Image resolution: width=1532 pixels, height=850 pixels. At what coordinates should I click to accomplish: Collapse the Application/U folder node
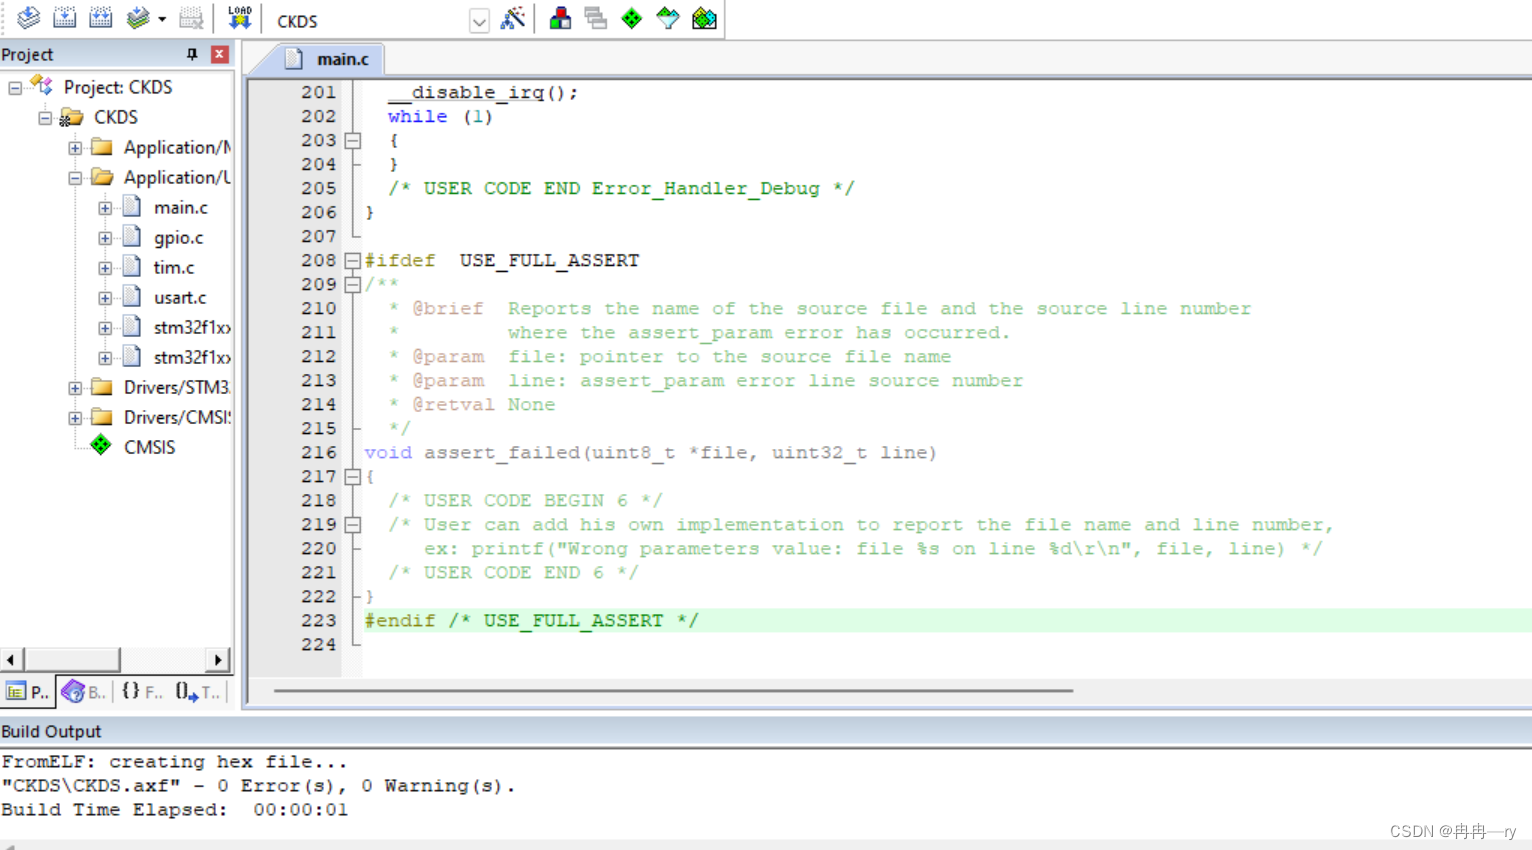[x=75, y=178]
